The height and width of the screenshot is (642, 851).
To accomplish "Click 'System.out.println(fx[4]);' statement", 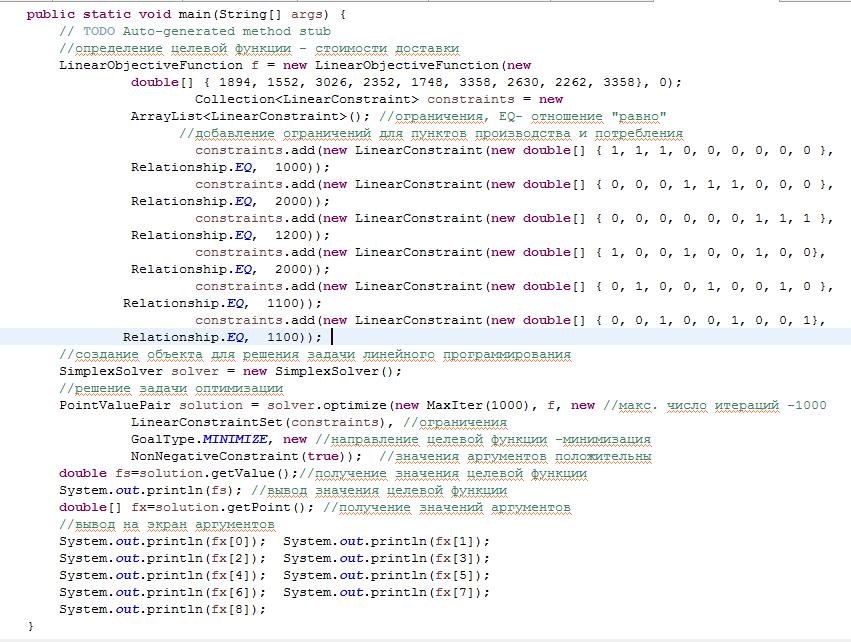I will pyautogui.click(x=163, y=575).
